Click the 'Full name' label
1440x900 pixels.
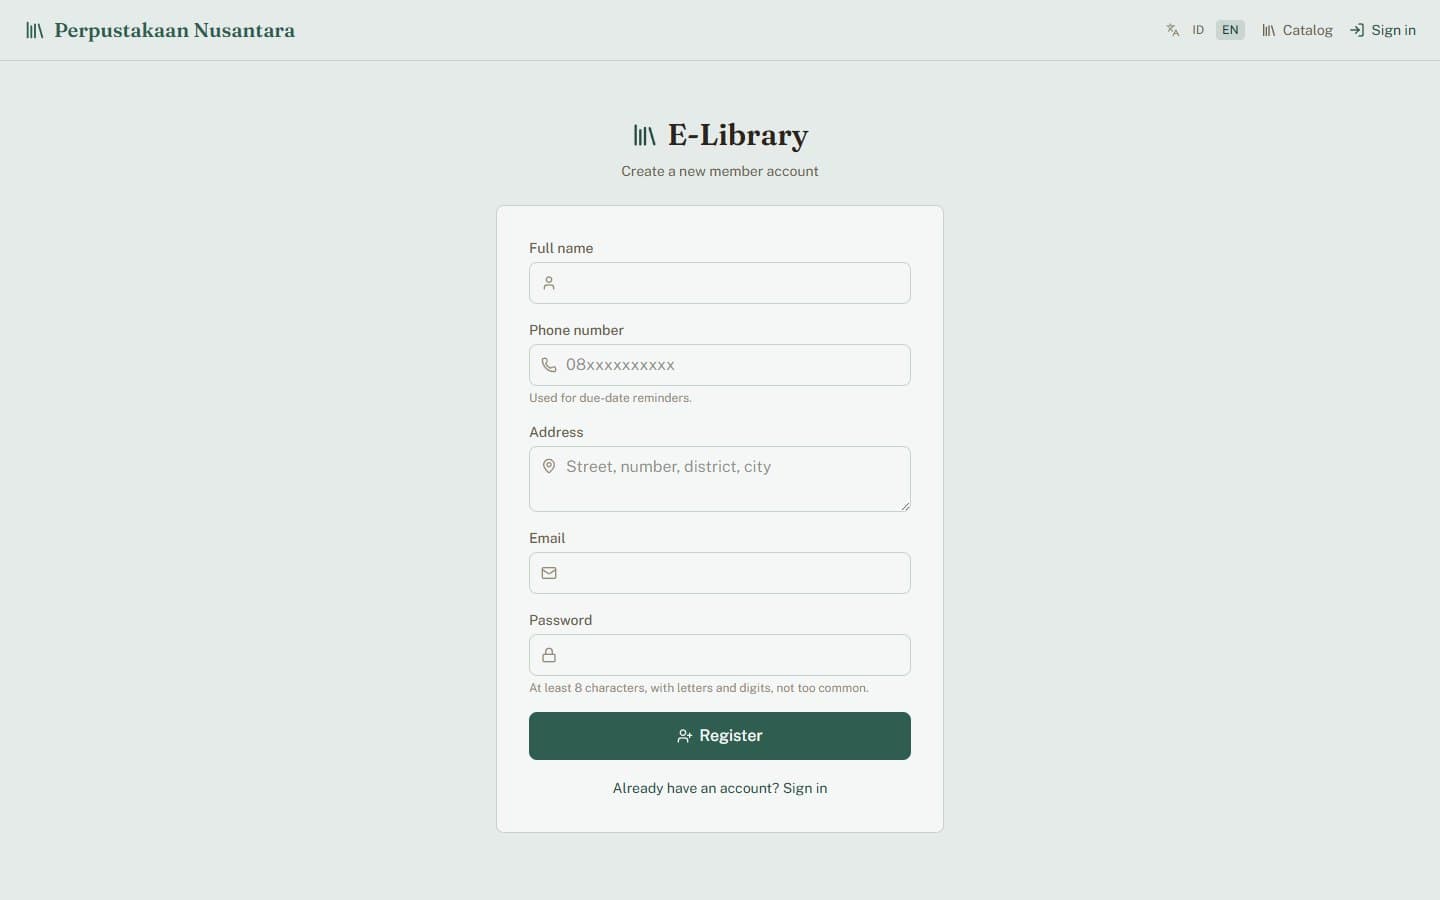[x=561, y=248]
